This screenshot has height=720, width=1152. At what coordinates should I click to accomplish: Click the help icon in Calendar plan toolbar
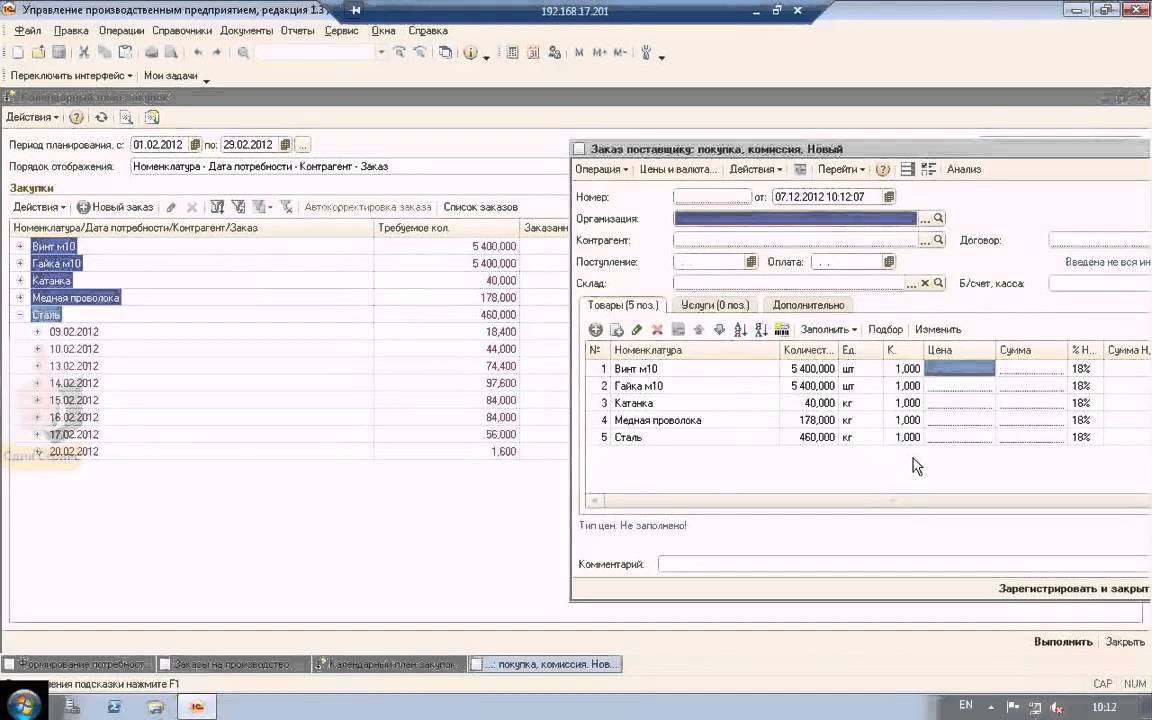[76, 118]
